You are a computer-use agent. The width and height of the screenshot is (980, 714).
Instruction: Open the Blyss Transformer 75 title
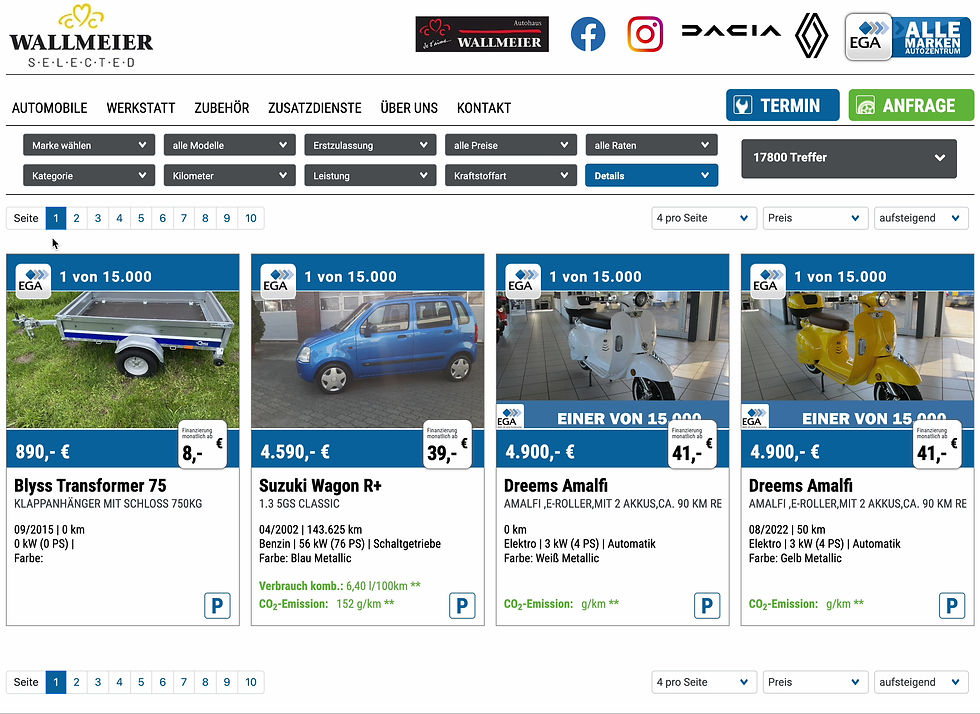90,486
